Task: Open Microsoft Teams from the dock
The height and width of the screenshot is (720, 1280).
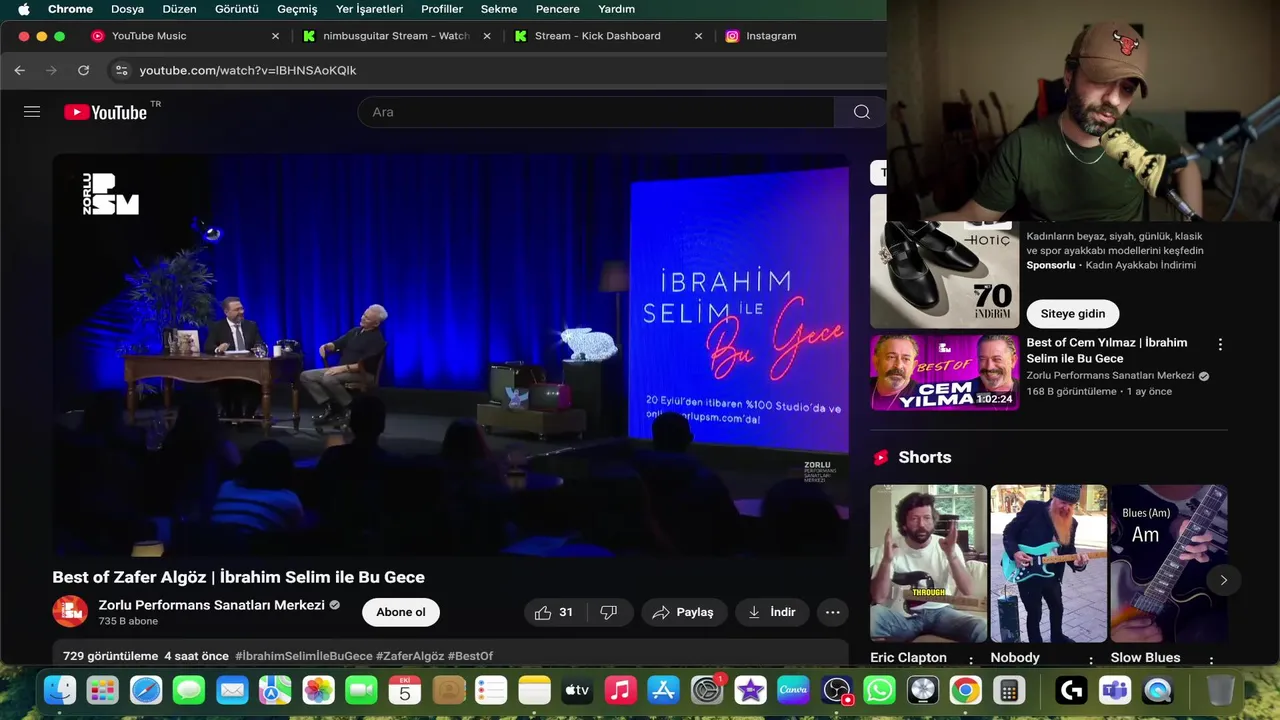Action: [x=1115, y=690]
